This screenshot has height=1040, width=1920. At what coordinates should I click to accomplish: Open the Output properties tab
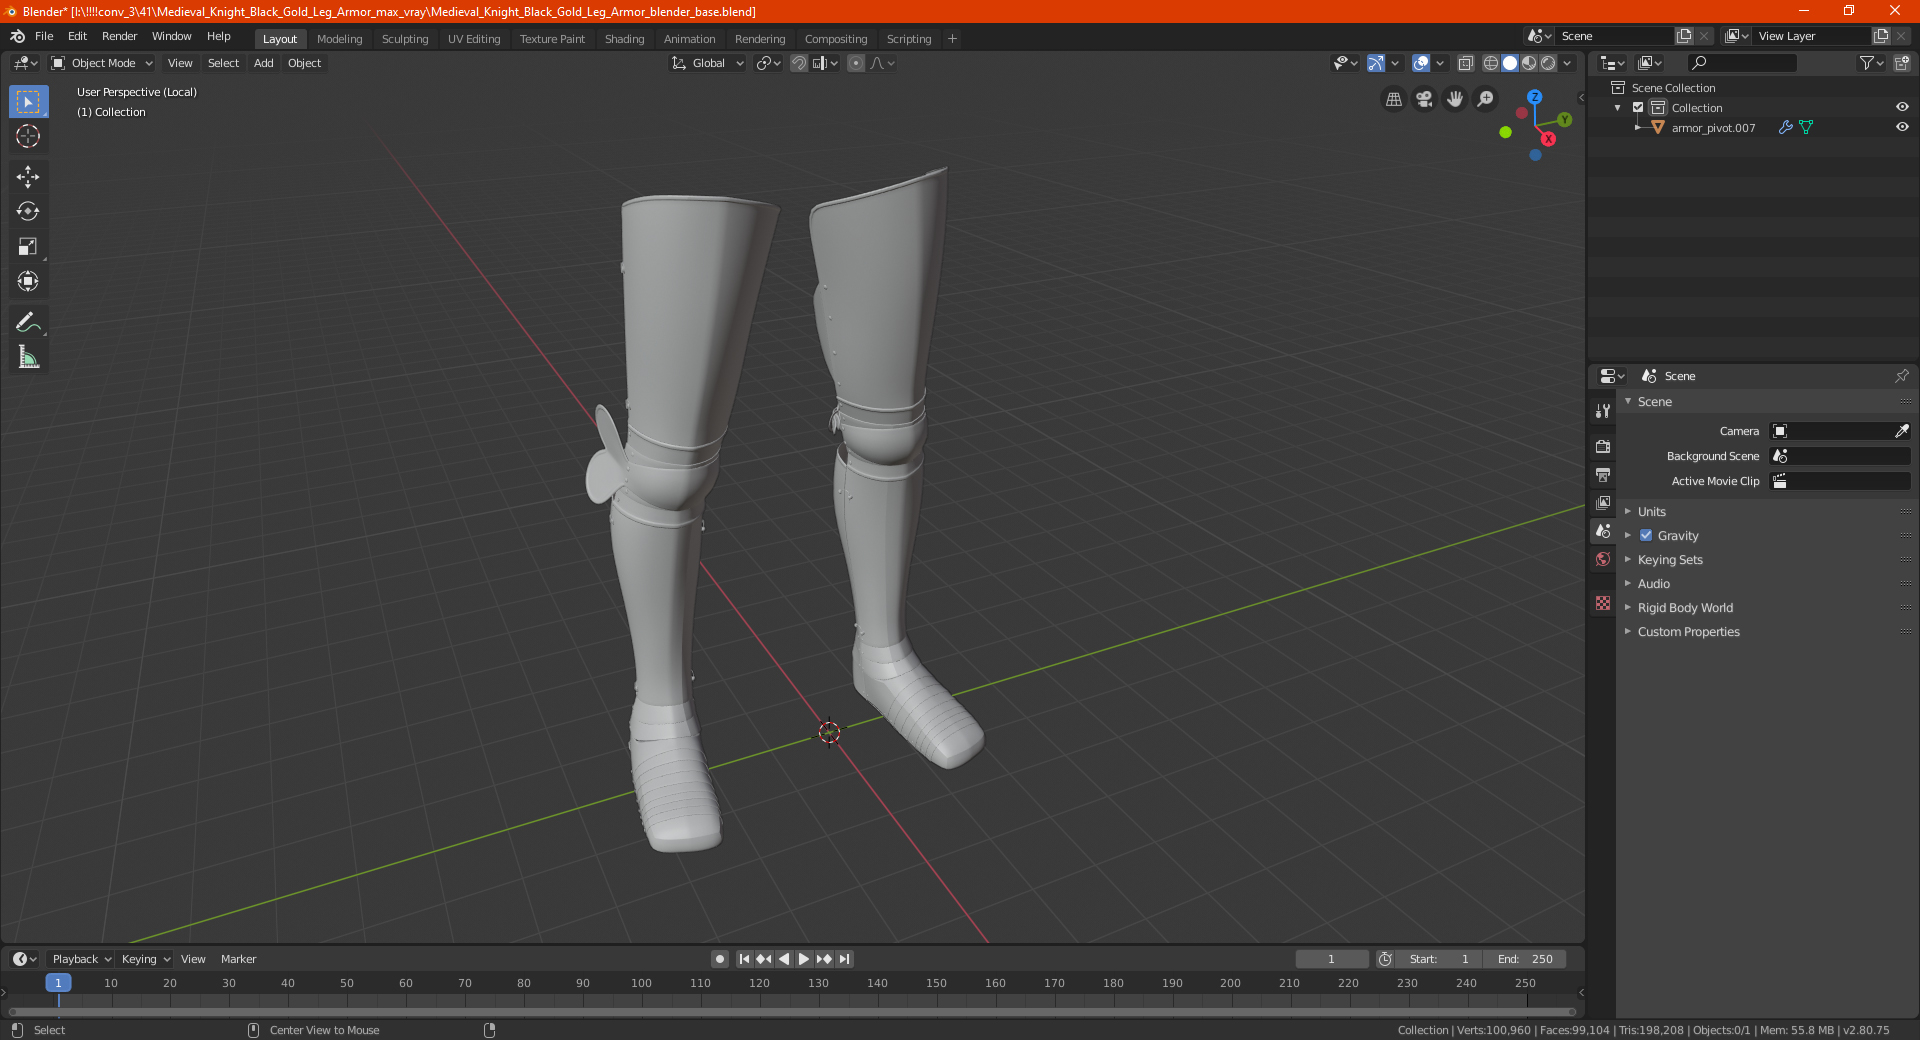coord(1603,474)
